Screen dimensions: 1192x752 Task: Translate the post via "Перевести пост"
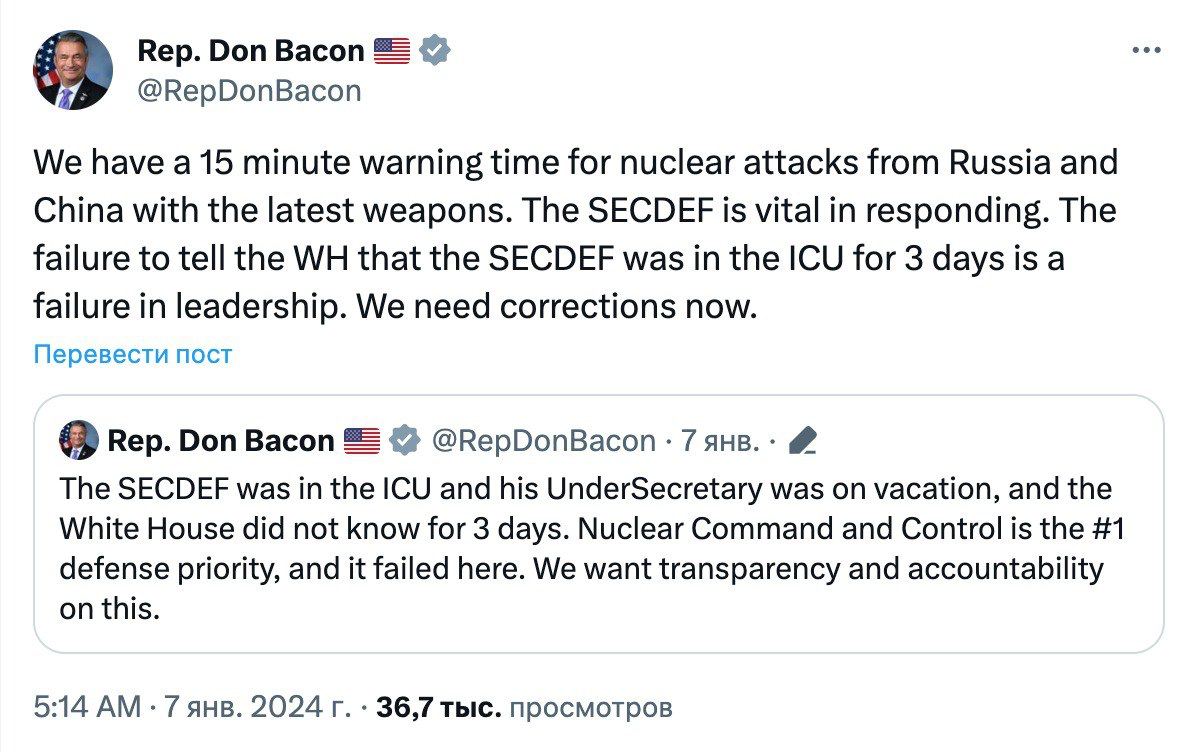(x=133, y=354)
